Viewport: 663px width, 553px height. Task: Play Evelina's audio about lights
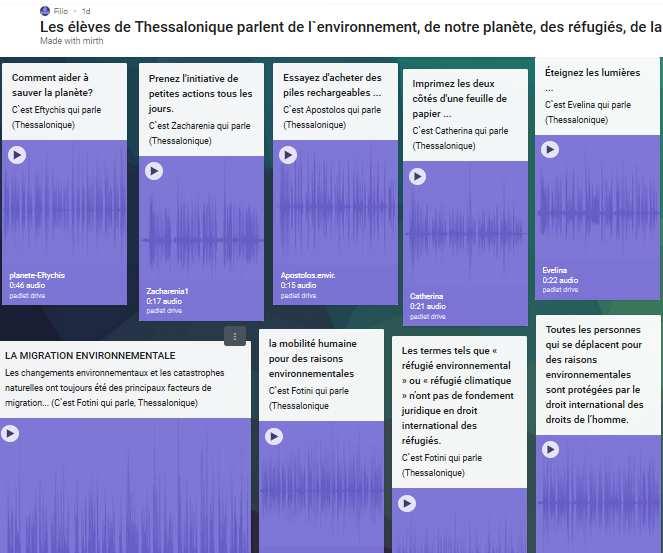(x=549, y=150)
